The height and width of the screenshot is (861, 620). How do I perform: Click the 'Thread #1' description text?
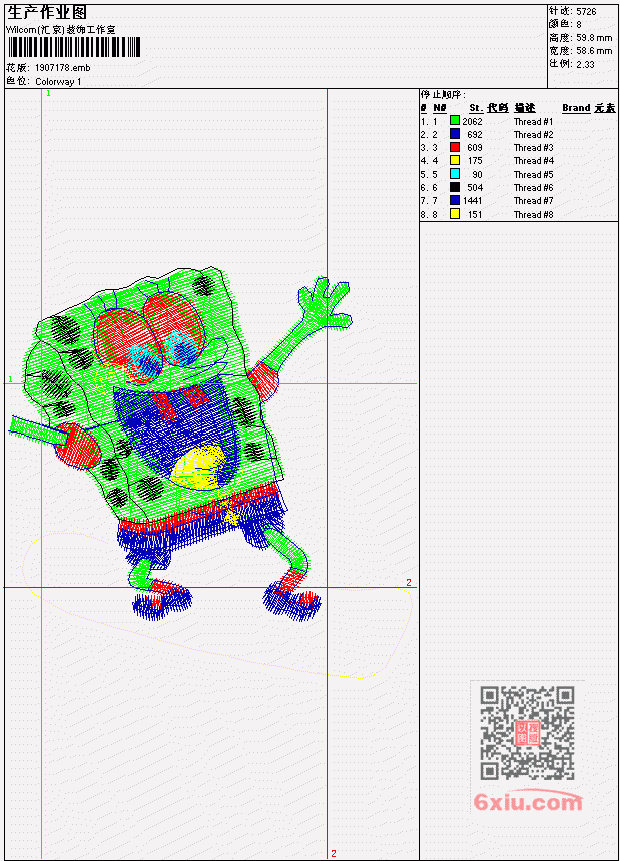pos(533,121)
